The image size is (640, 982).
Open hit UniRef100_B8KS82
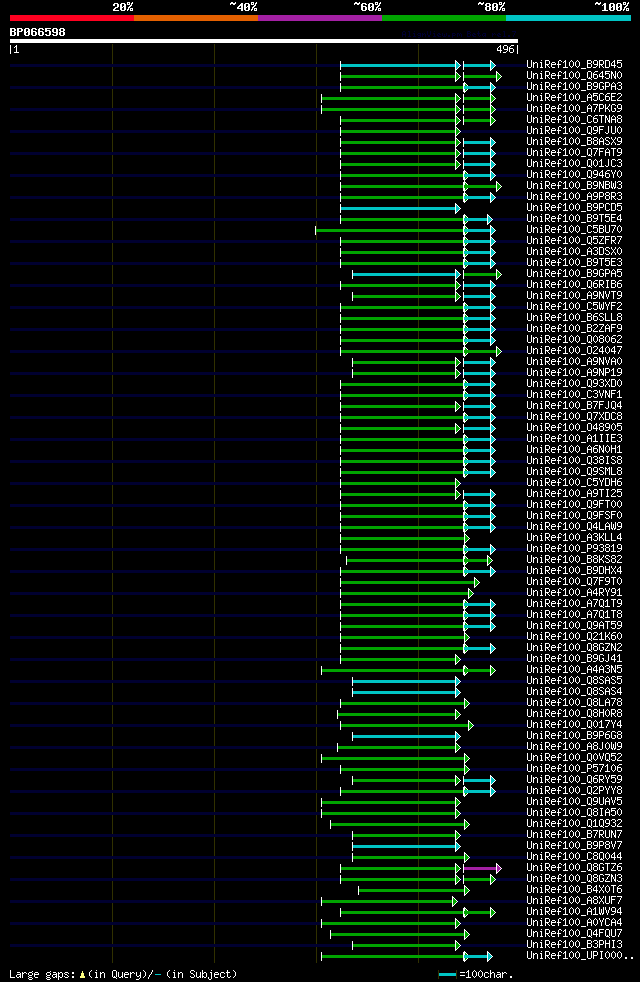pyautogui.click(x=574, y=560)
